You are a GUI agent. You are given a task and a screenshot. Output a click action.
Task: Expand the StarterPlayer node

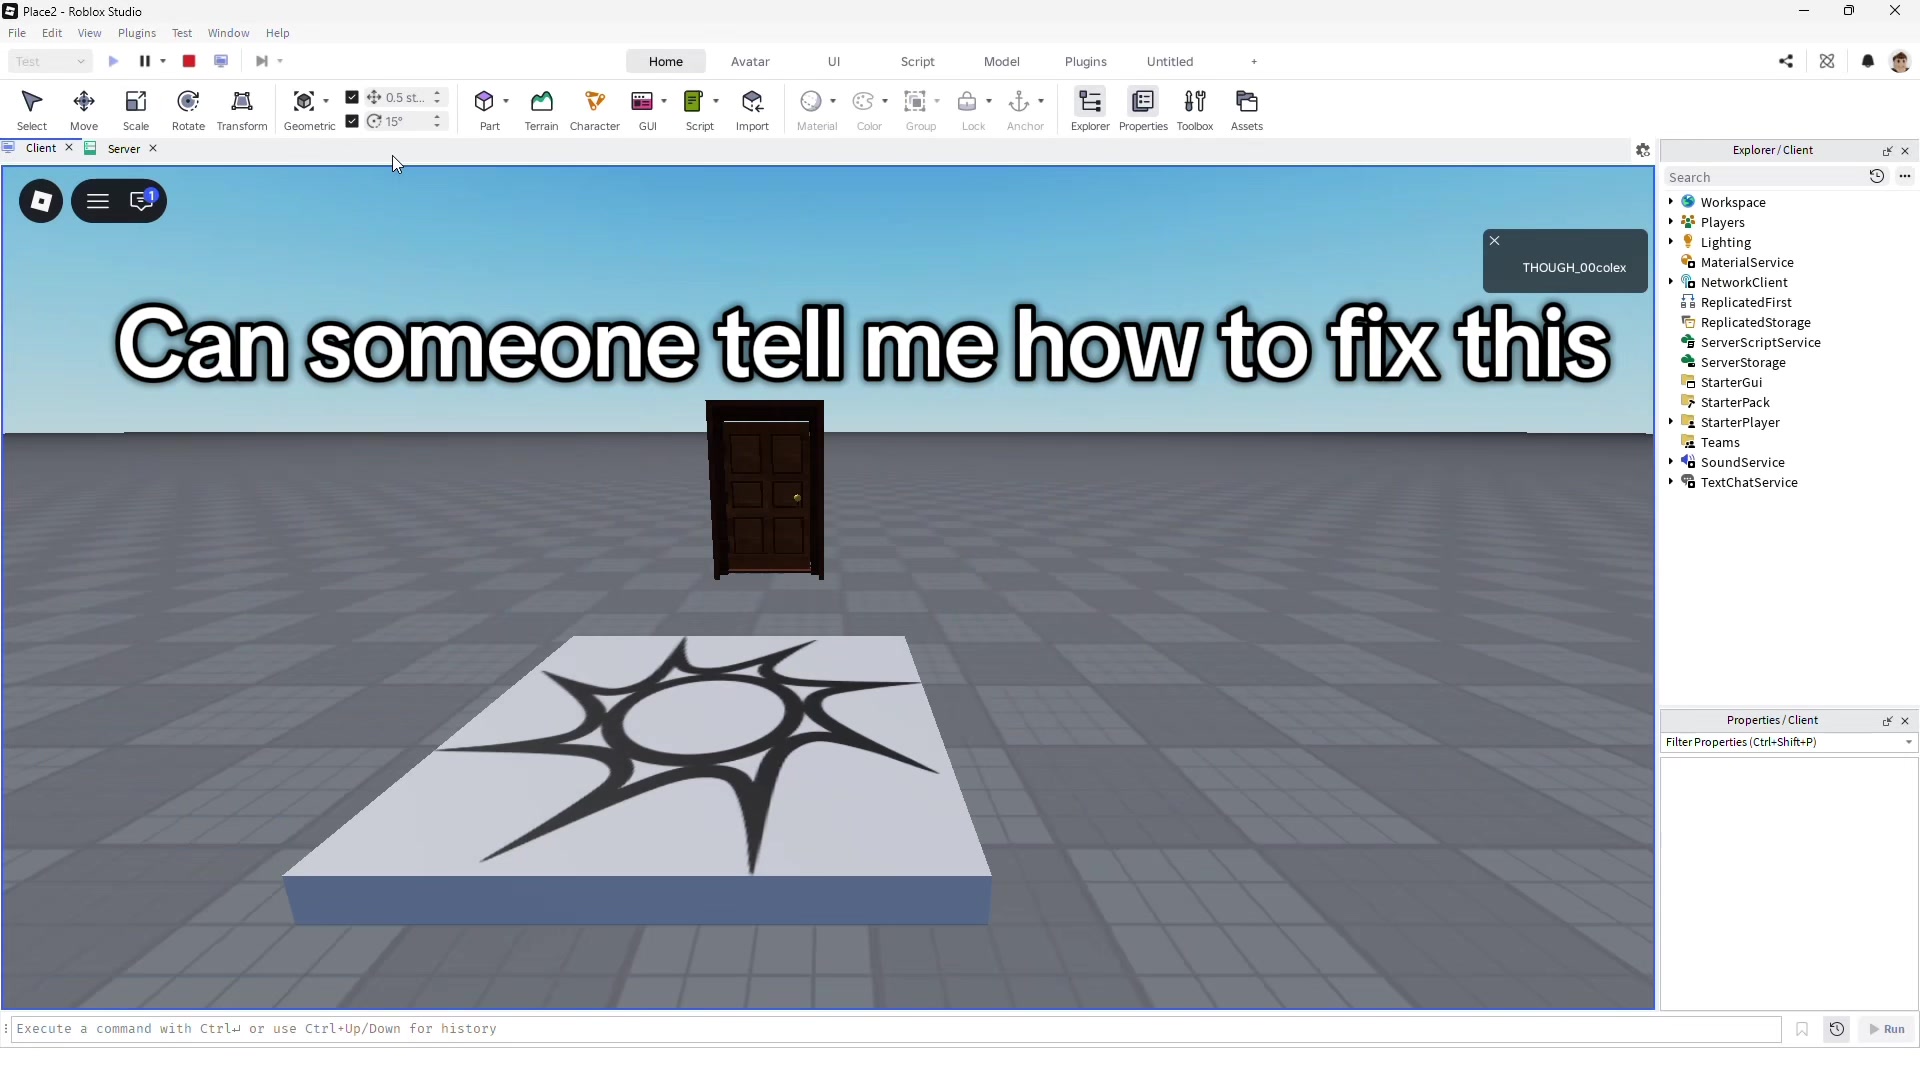coord(1670,422)
